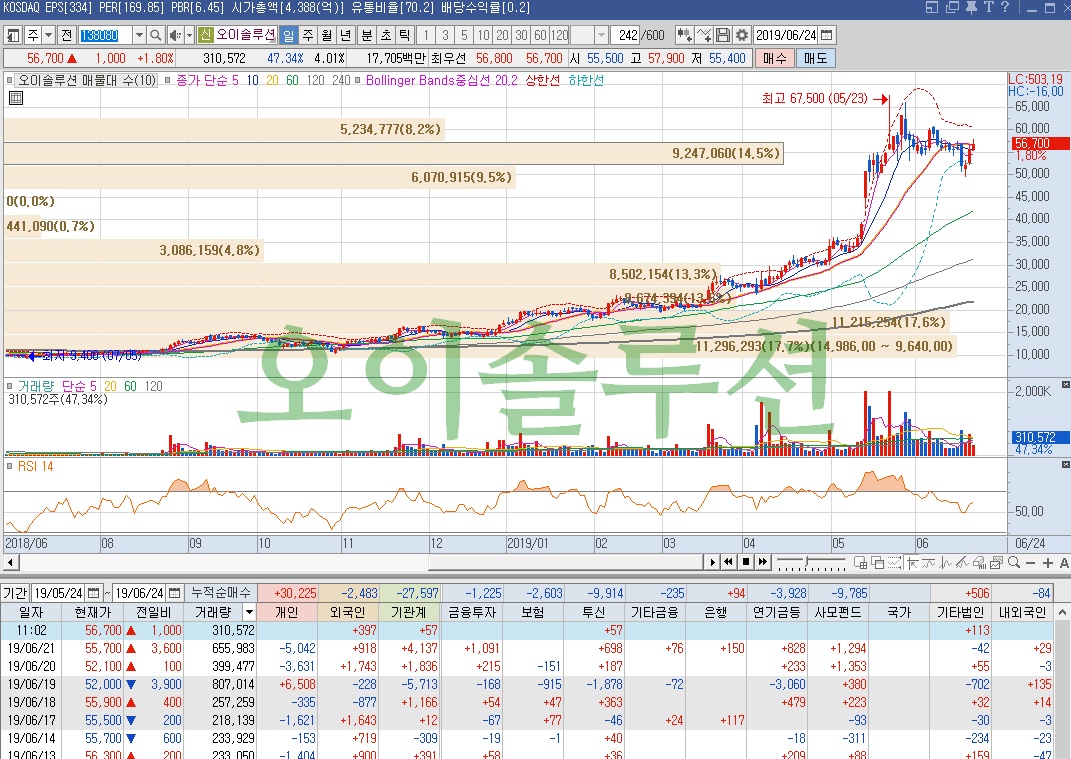Click the crosshair cursor tool icon
Viewport: 1071px width, 759px height.
pos(911,562)
